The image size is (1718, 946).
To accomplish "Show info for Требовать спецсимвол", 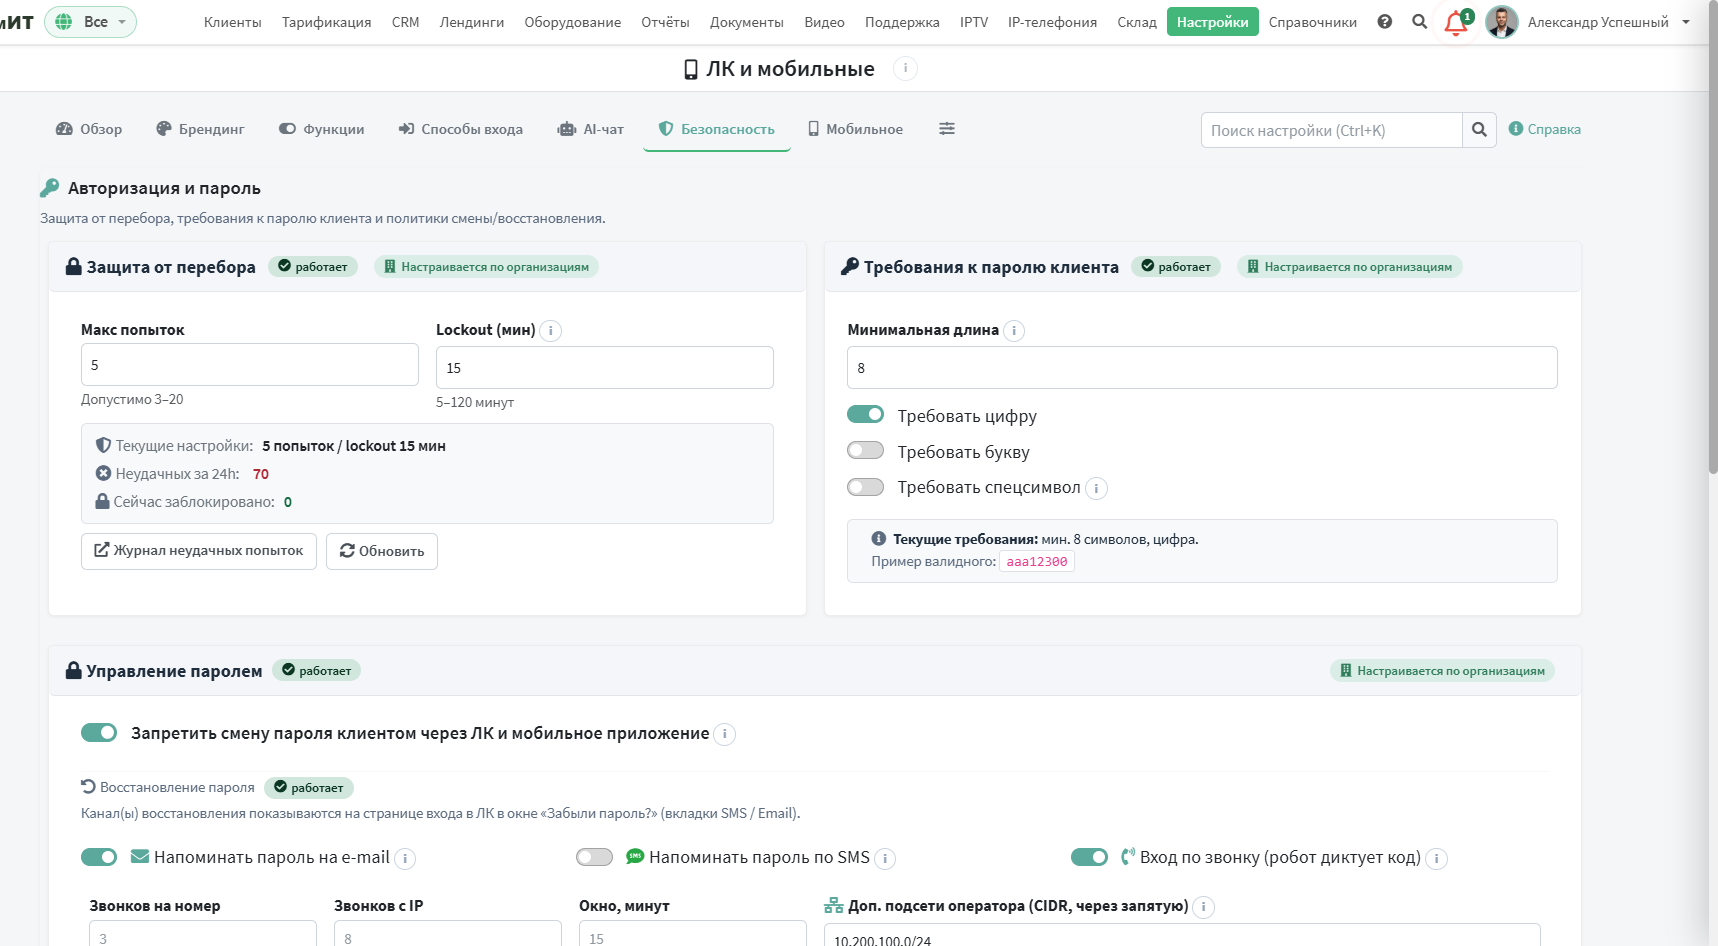I will pos(1097,489).
